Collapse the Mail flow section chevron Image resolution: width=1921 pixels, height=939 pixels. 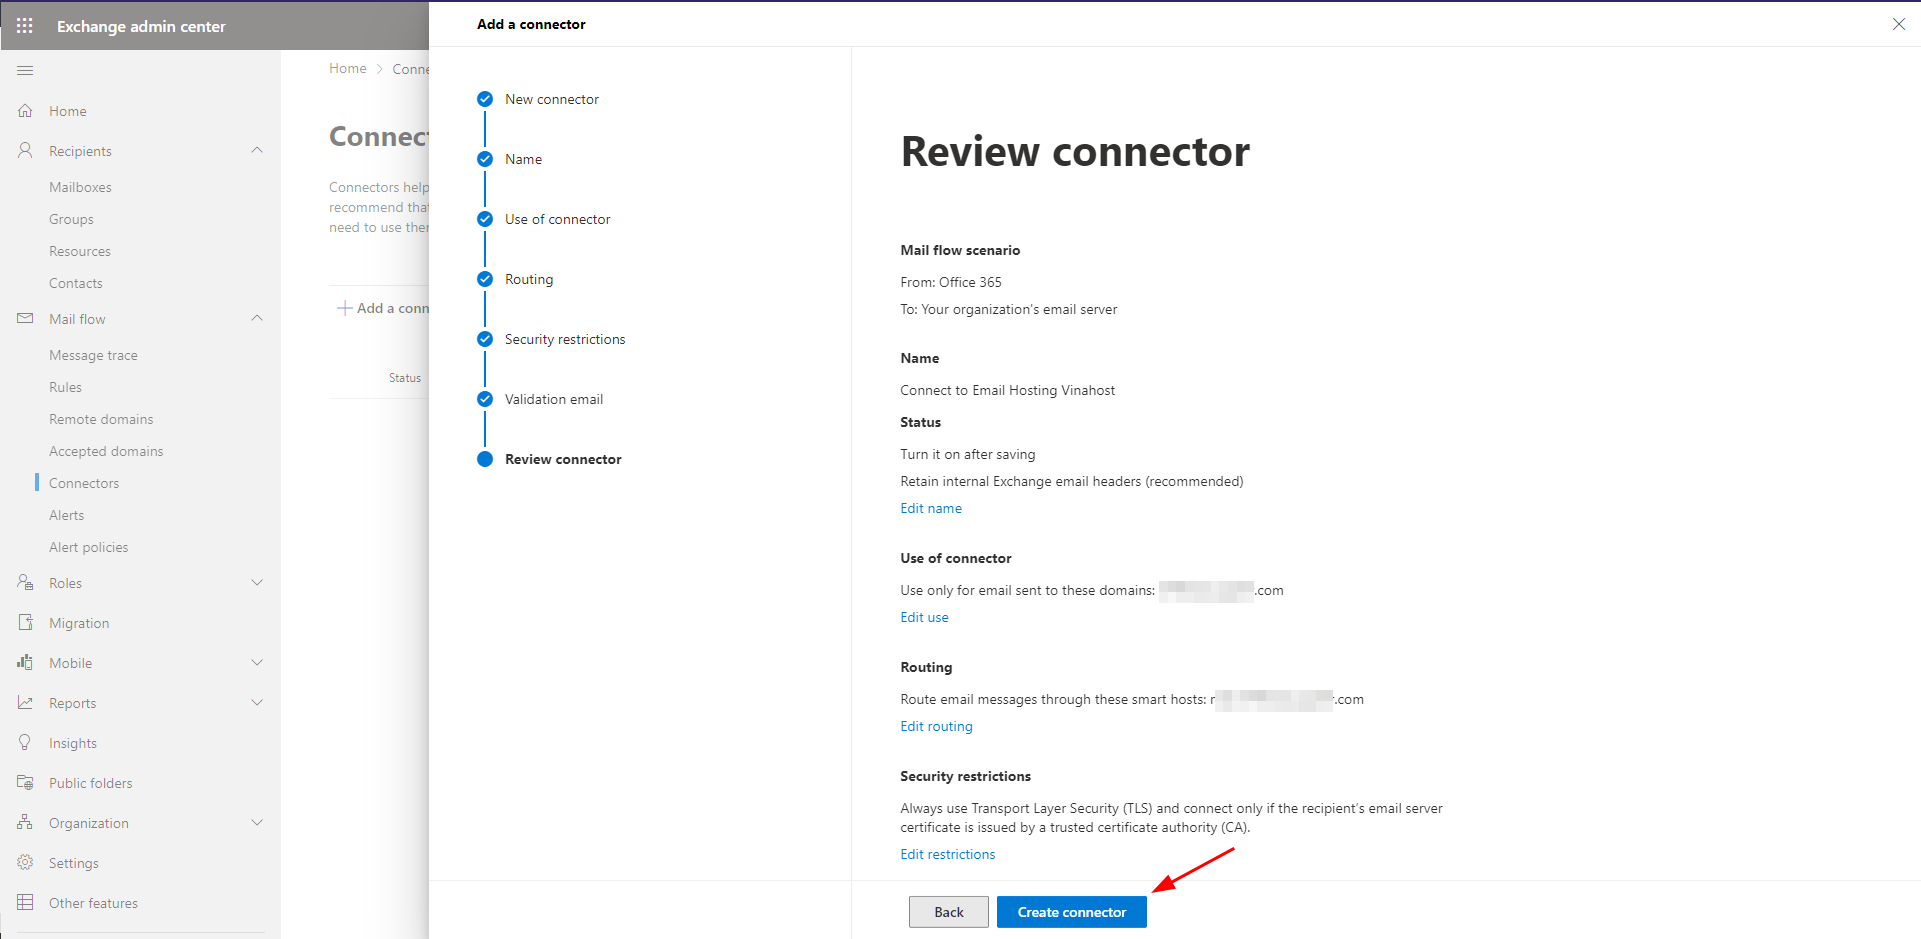click(257, 319)
